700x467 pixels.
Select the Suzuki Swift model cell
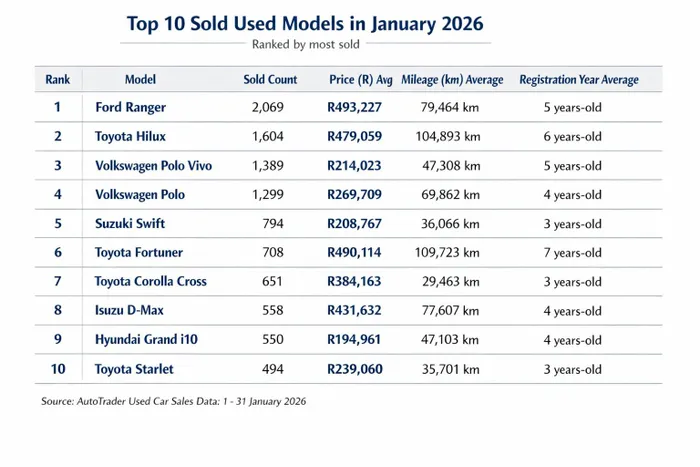(x=131, y=224)
